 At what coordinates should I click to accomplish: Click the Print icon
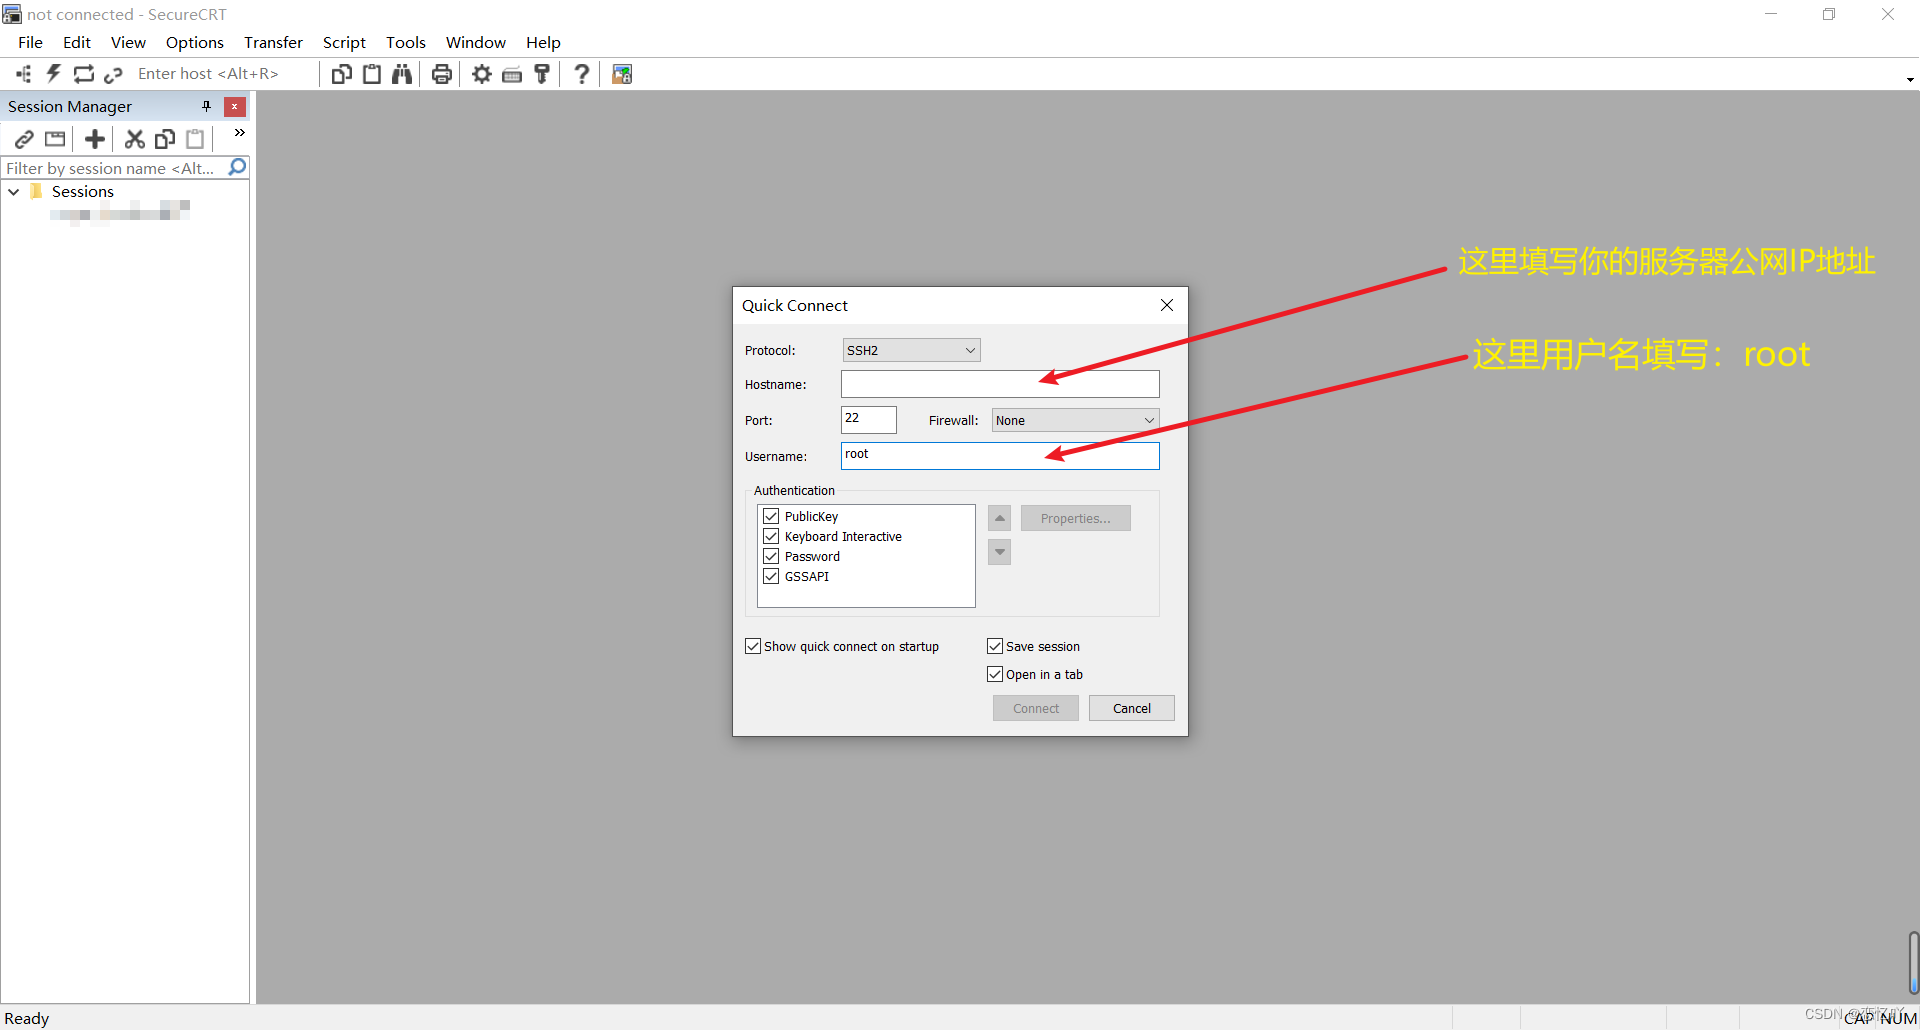pyautogui.click(x=442, y=74)
